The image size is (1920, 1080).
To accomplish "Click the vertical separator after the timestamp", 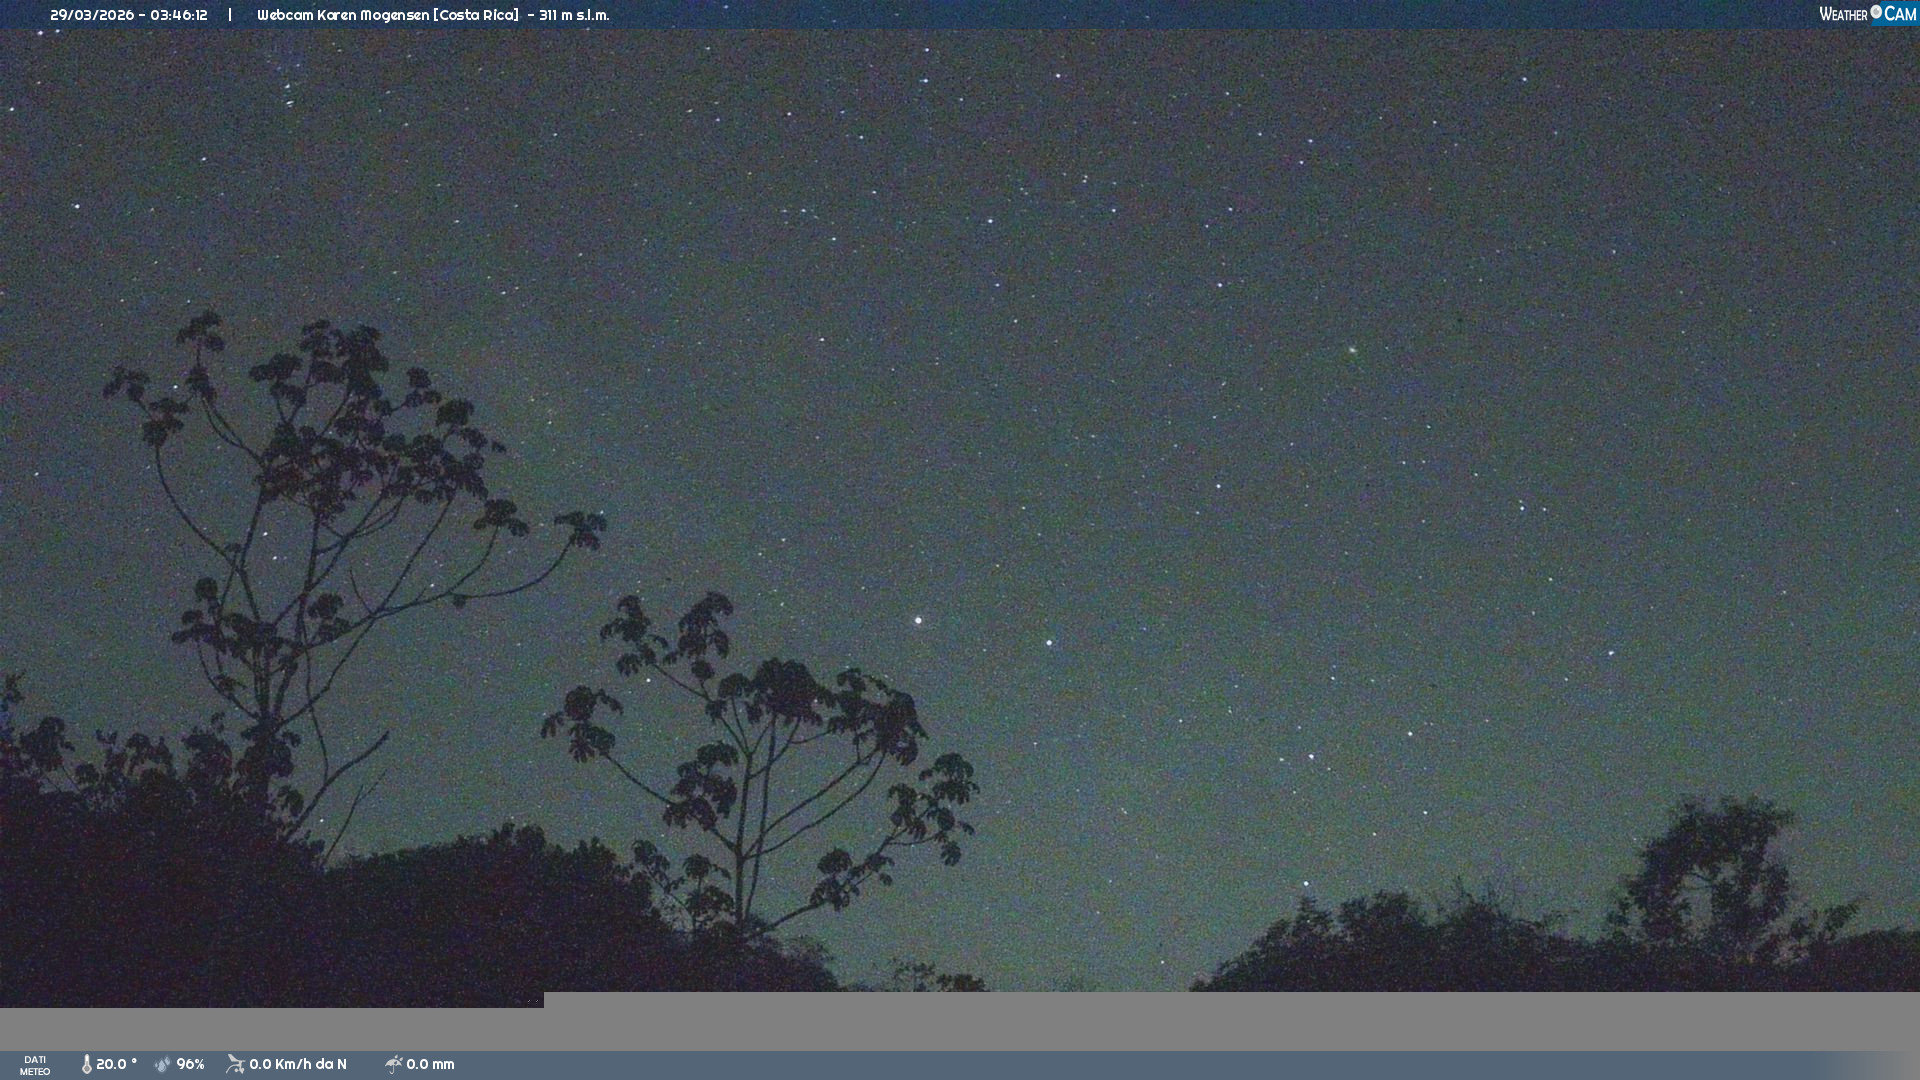I will (x=230, y=15).
